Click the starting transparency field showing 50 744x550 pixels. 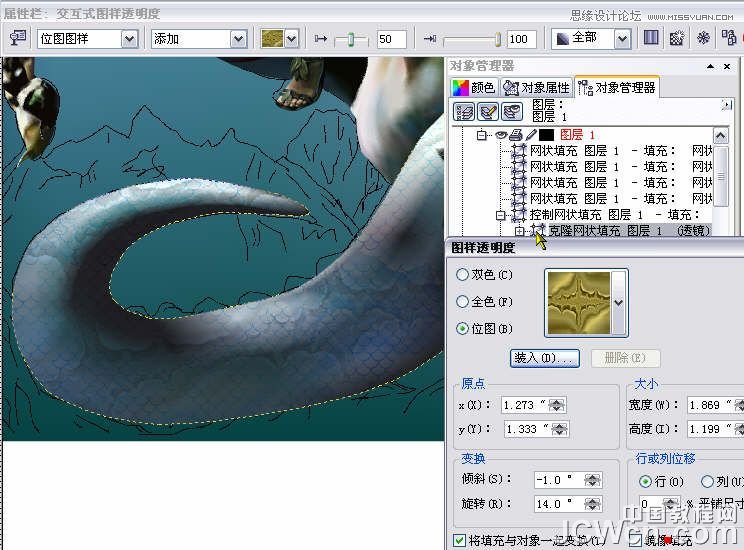391,39
